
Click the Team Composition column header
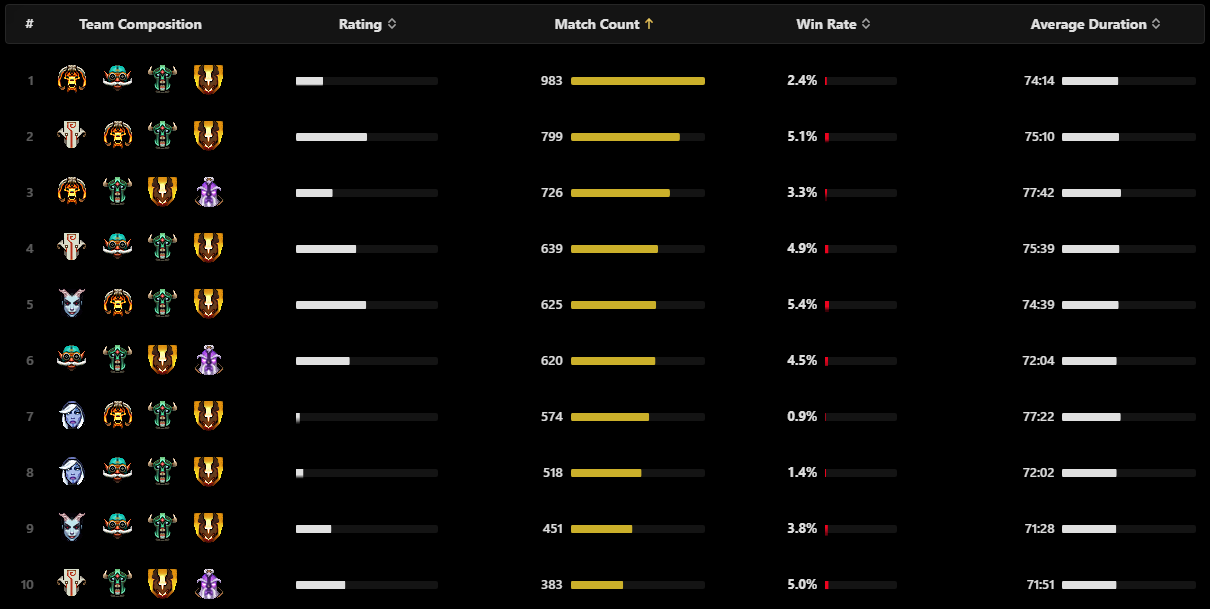[x=140, y=24]
